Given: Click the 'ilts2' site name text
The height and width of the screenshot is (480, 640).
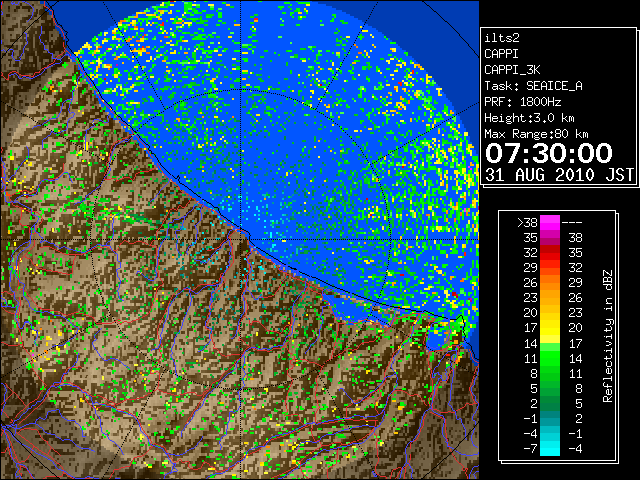Looking at the screenshot, I should 502,38.
